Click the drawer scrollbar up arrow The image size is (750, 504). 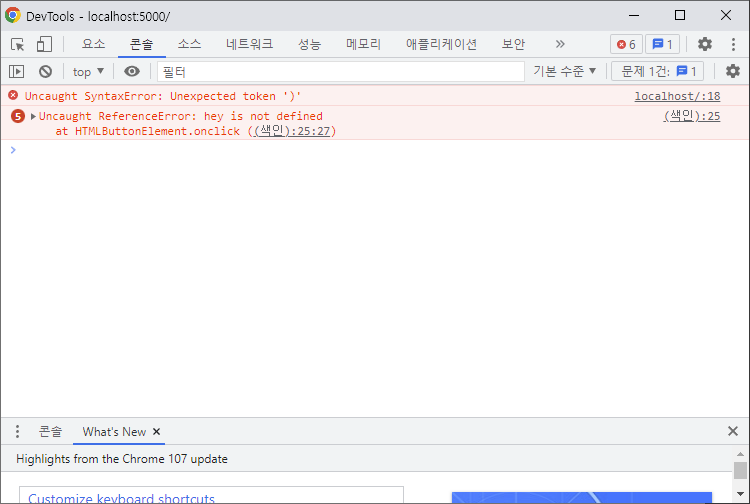point(740,454)
